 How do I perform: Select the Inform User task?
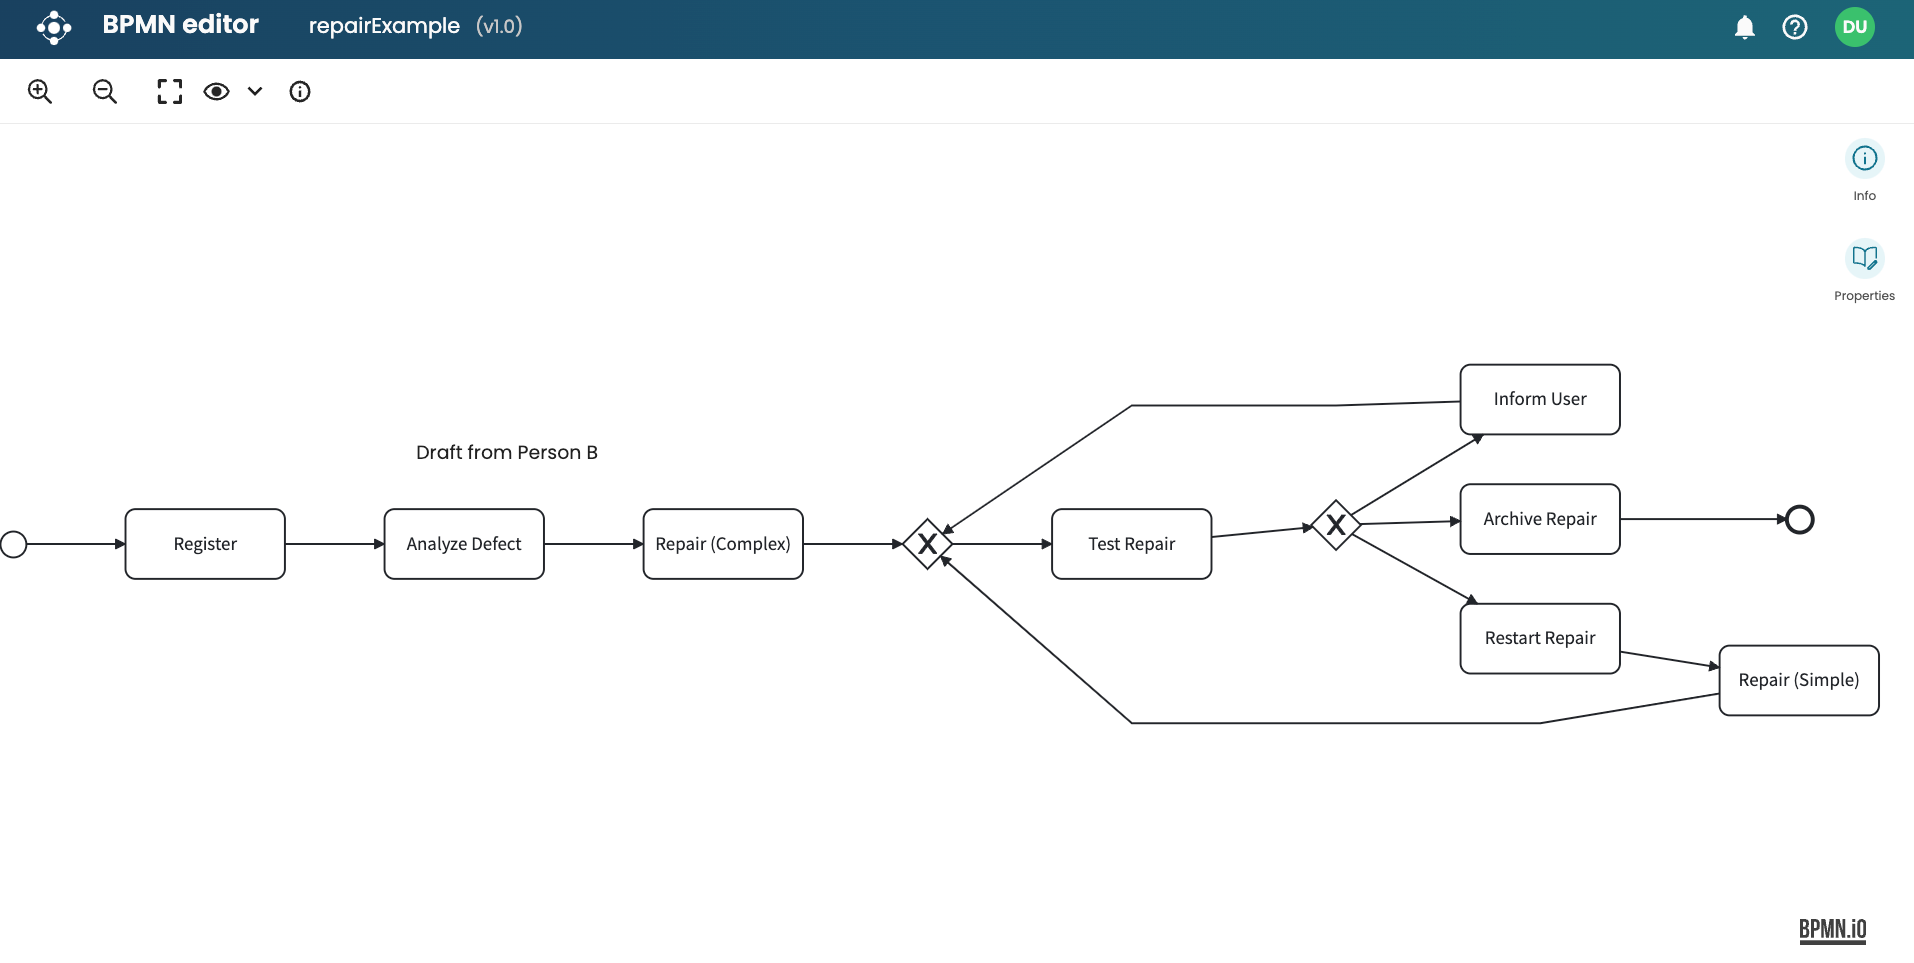click(1540, 399)
